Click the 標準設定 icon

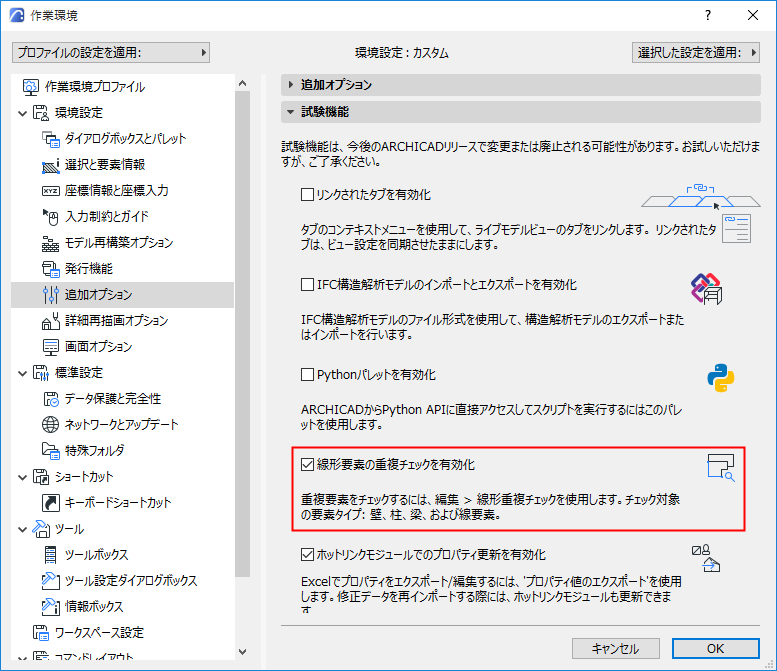click(x=41, y=373)
